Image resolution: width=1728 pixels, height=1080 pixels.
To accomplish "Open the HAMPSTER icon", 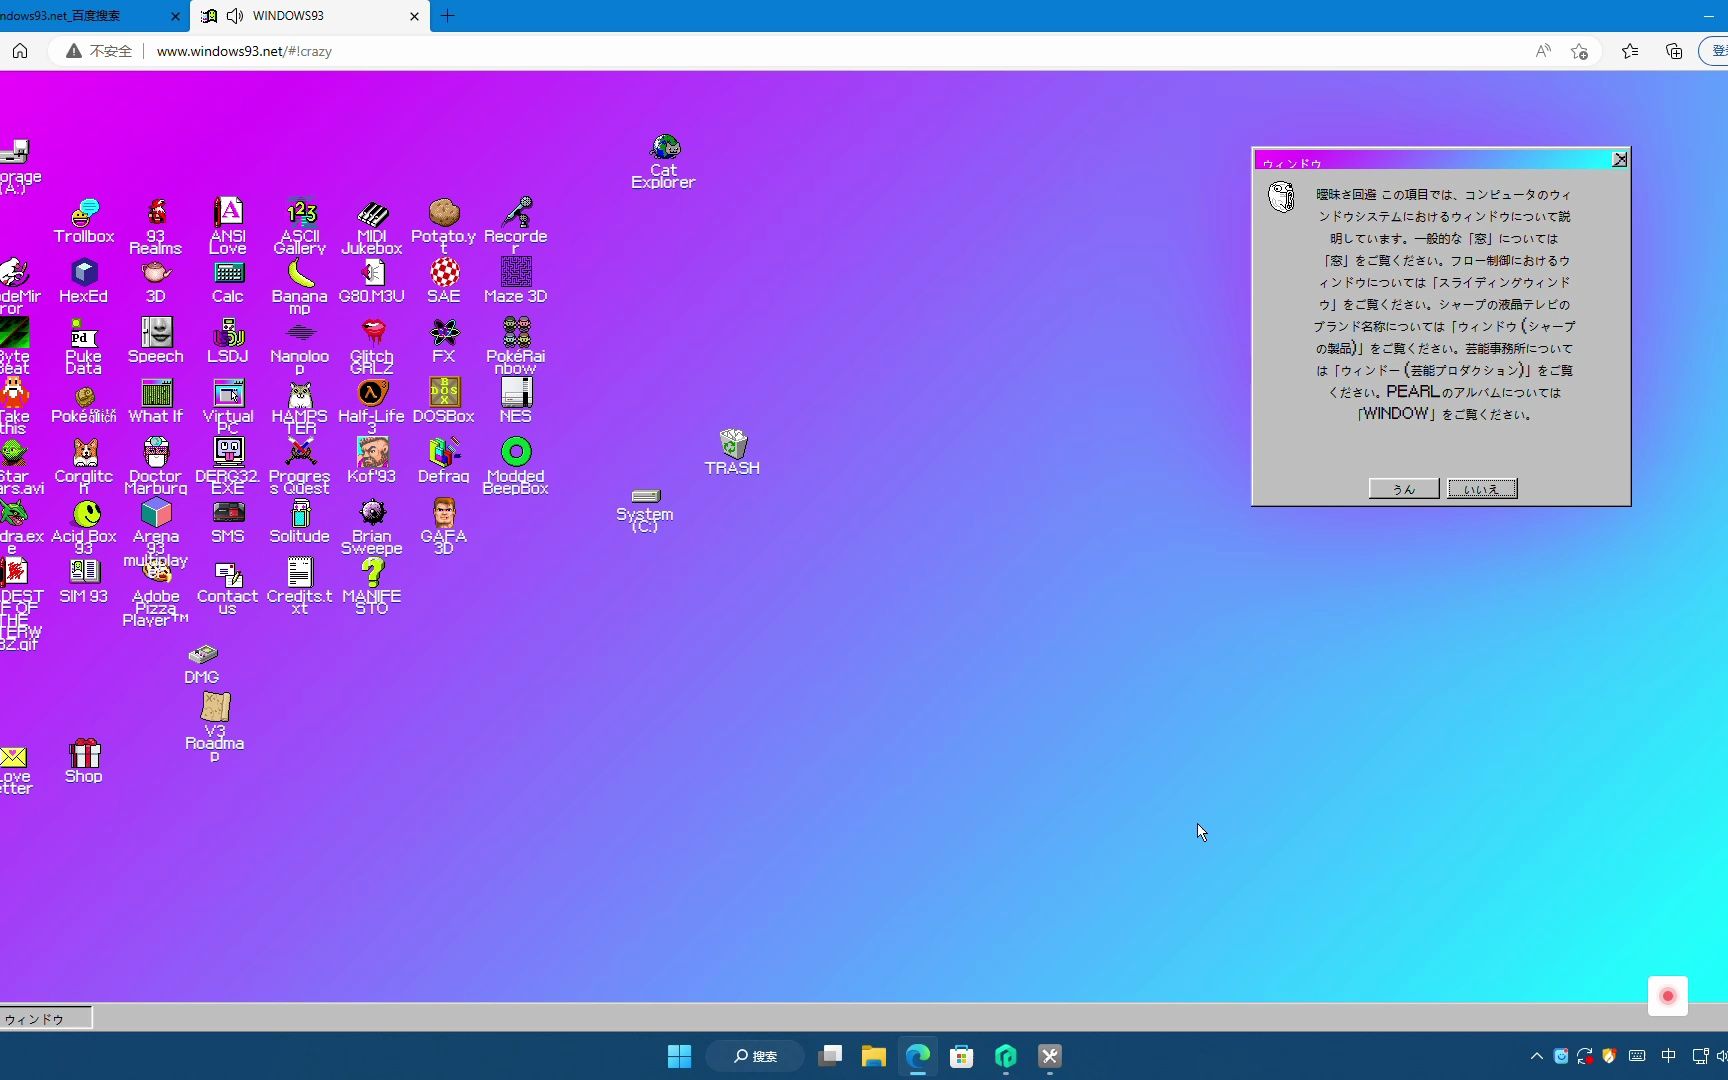I will [x=300, y=406].
